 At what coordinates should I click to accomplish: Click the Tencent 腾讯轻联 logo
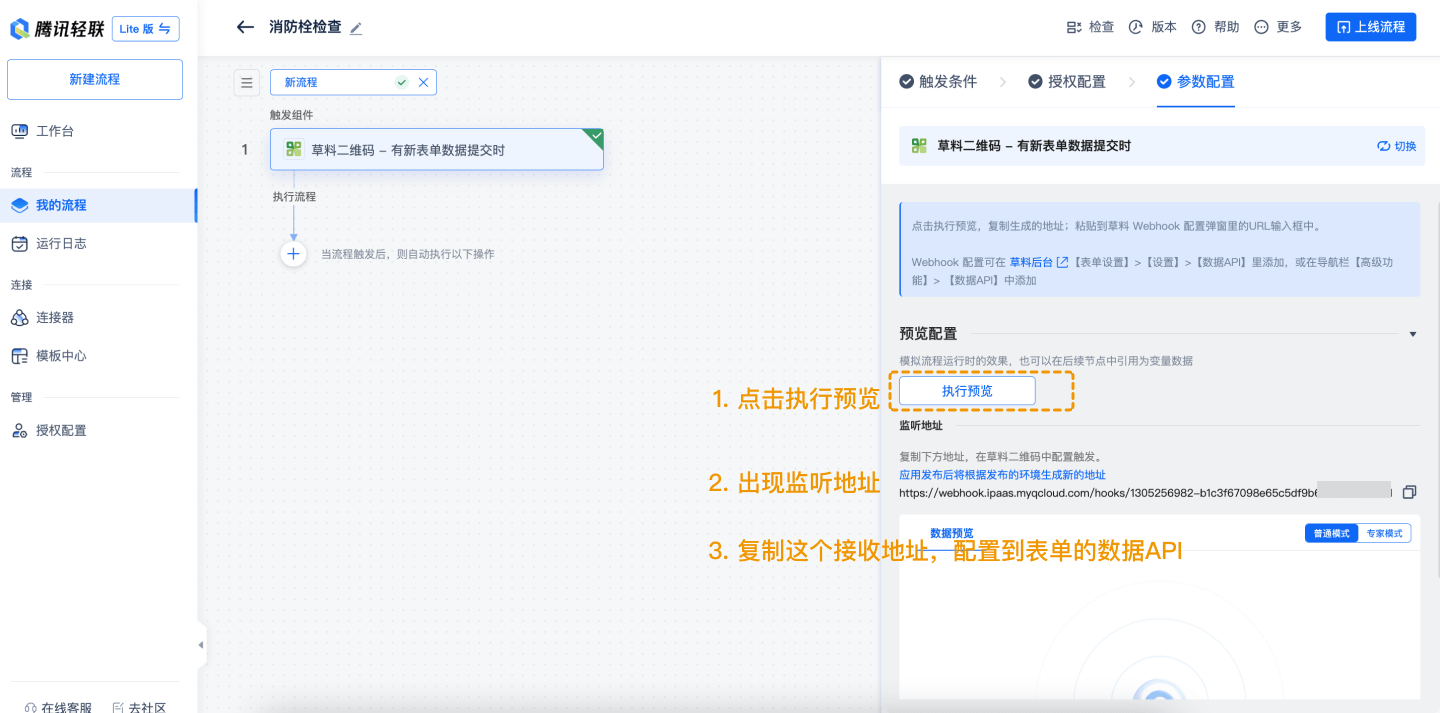(x=56, y=29)
